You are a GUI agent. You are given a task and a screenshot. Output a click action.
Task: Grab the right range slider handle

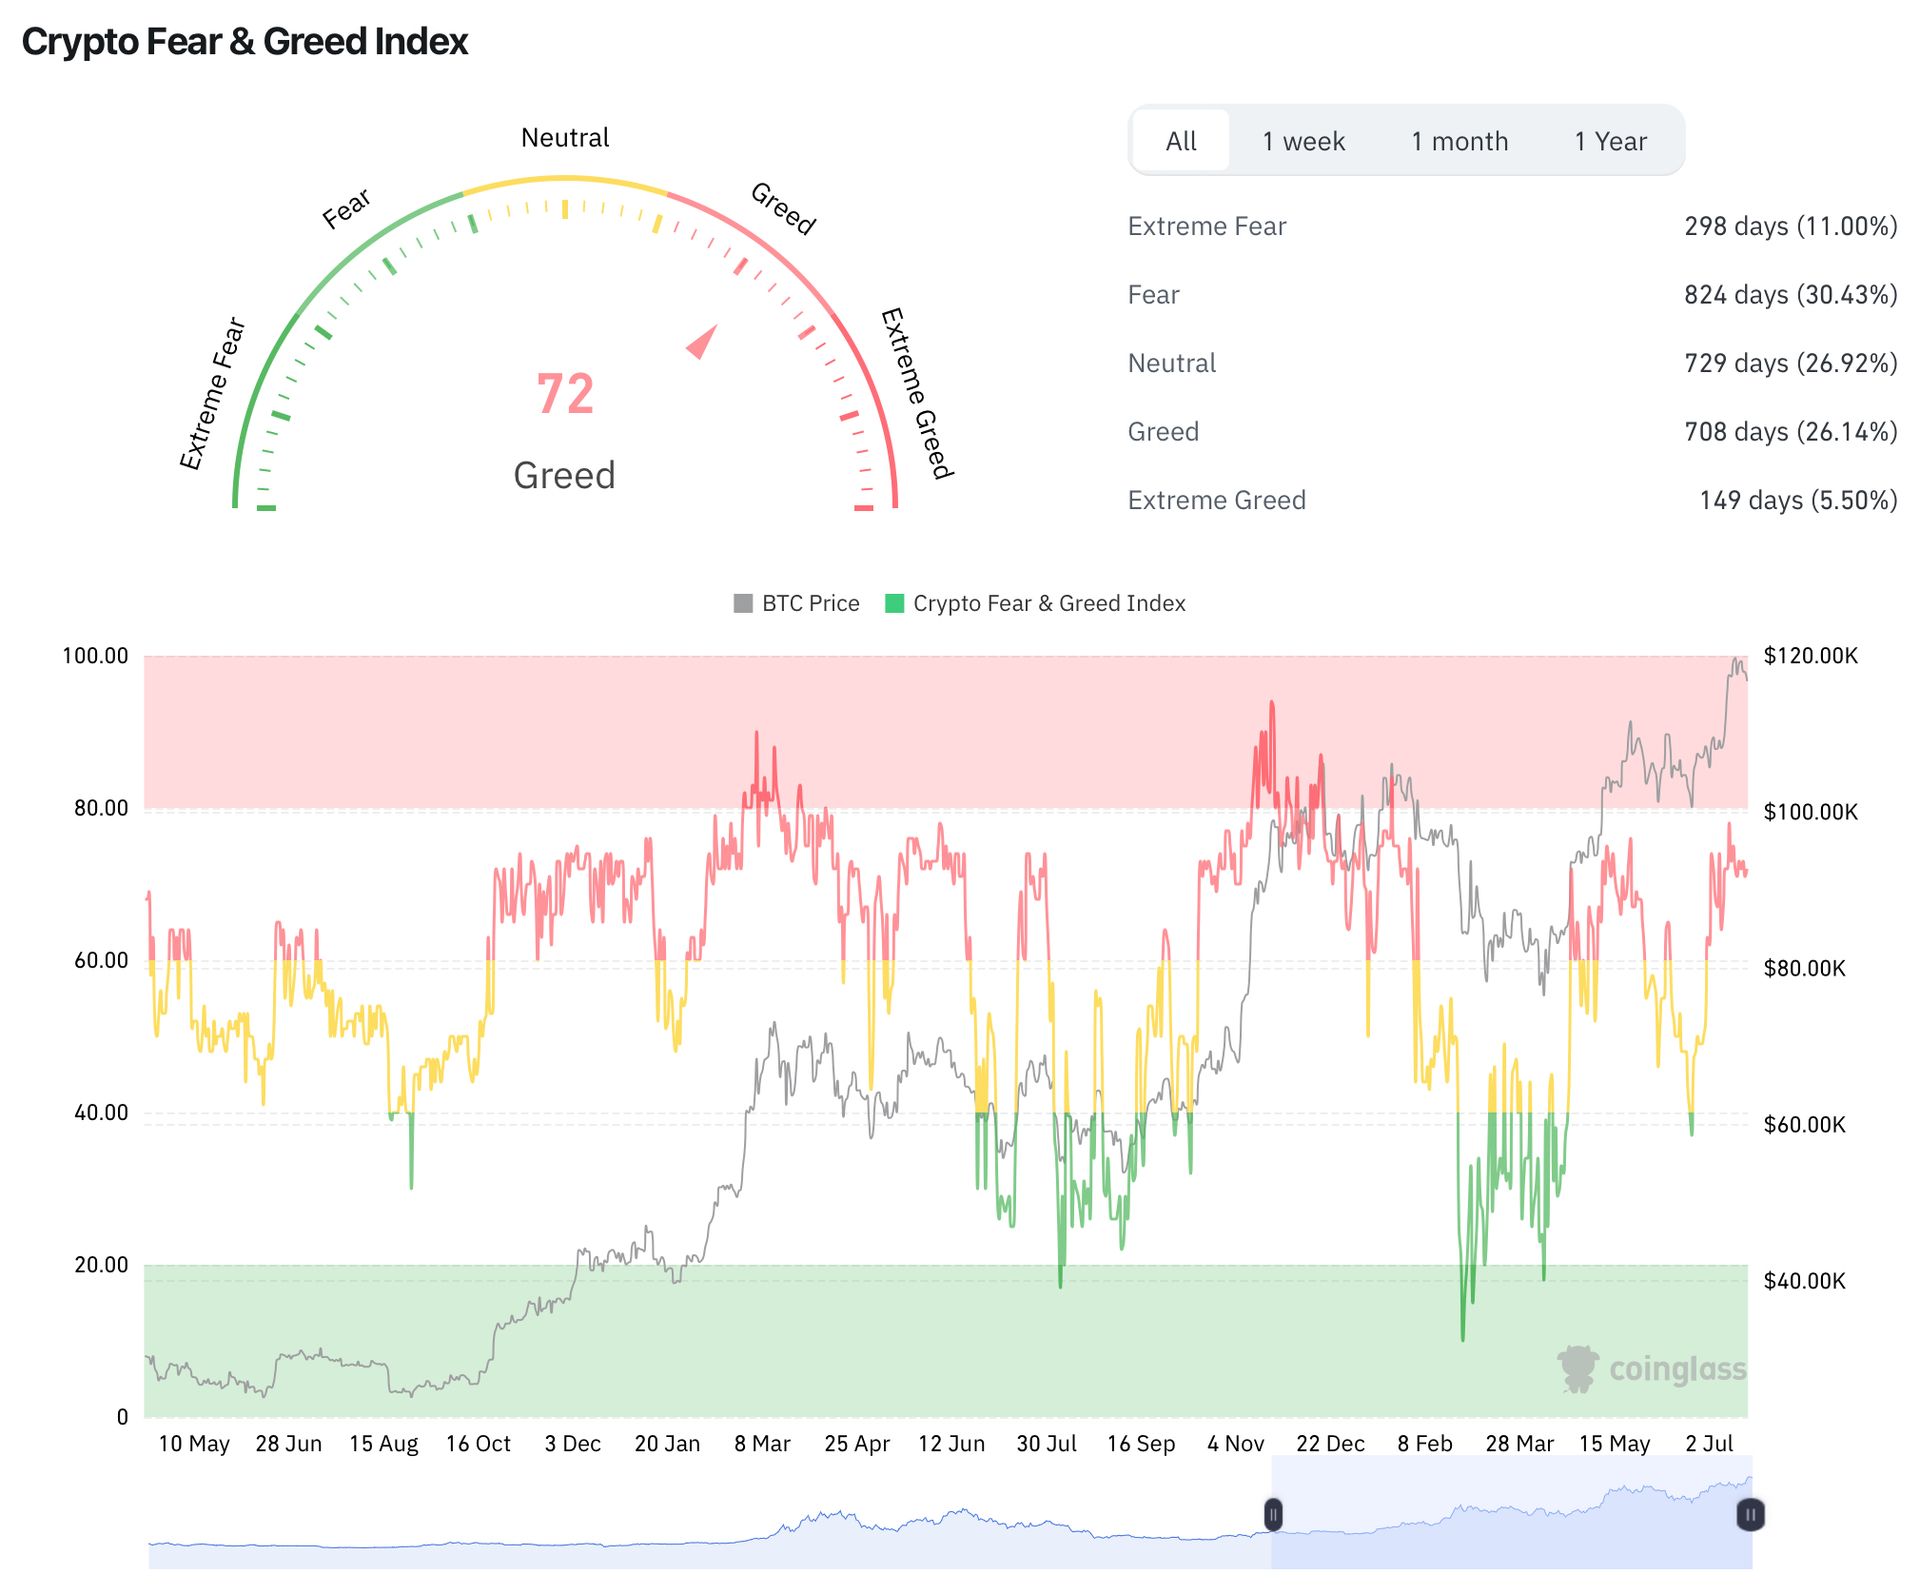pos(1750,1515)
